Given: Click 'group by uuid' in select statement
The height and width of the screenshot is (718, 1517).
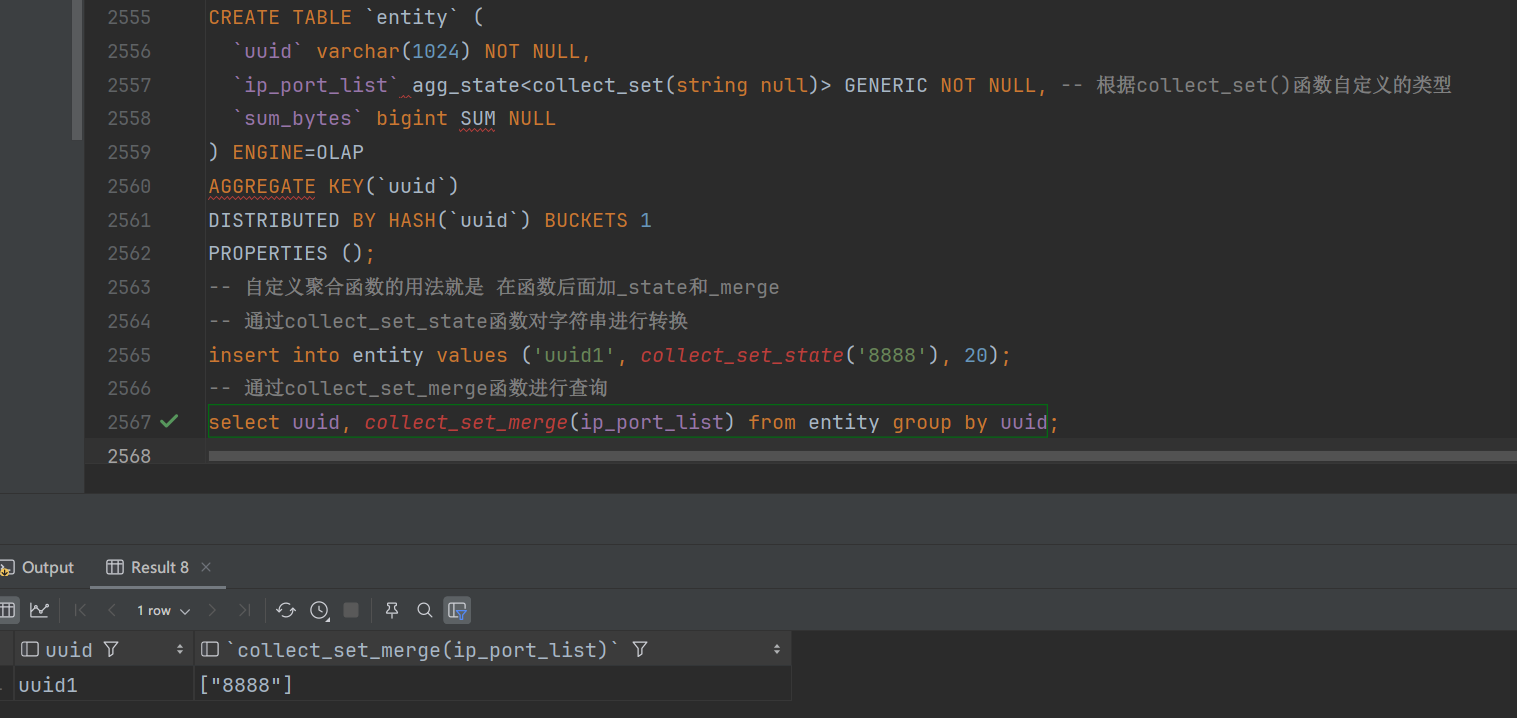Looking at the screenshot, I should click(x=970, y=422).
